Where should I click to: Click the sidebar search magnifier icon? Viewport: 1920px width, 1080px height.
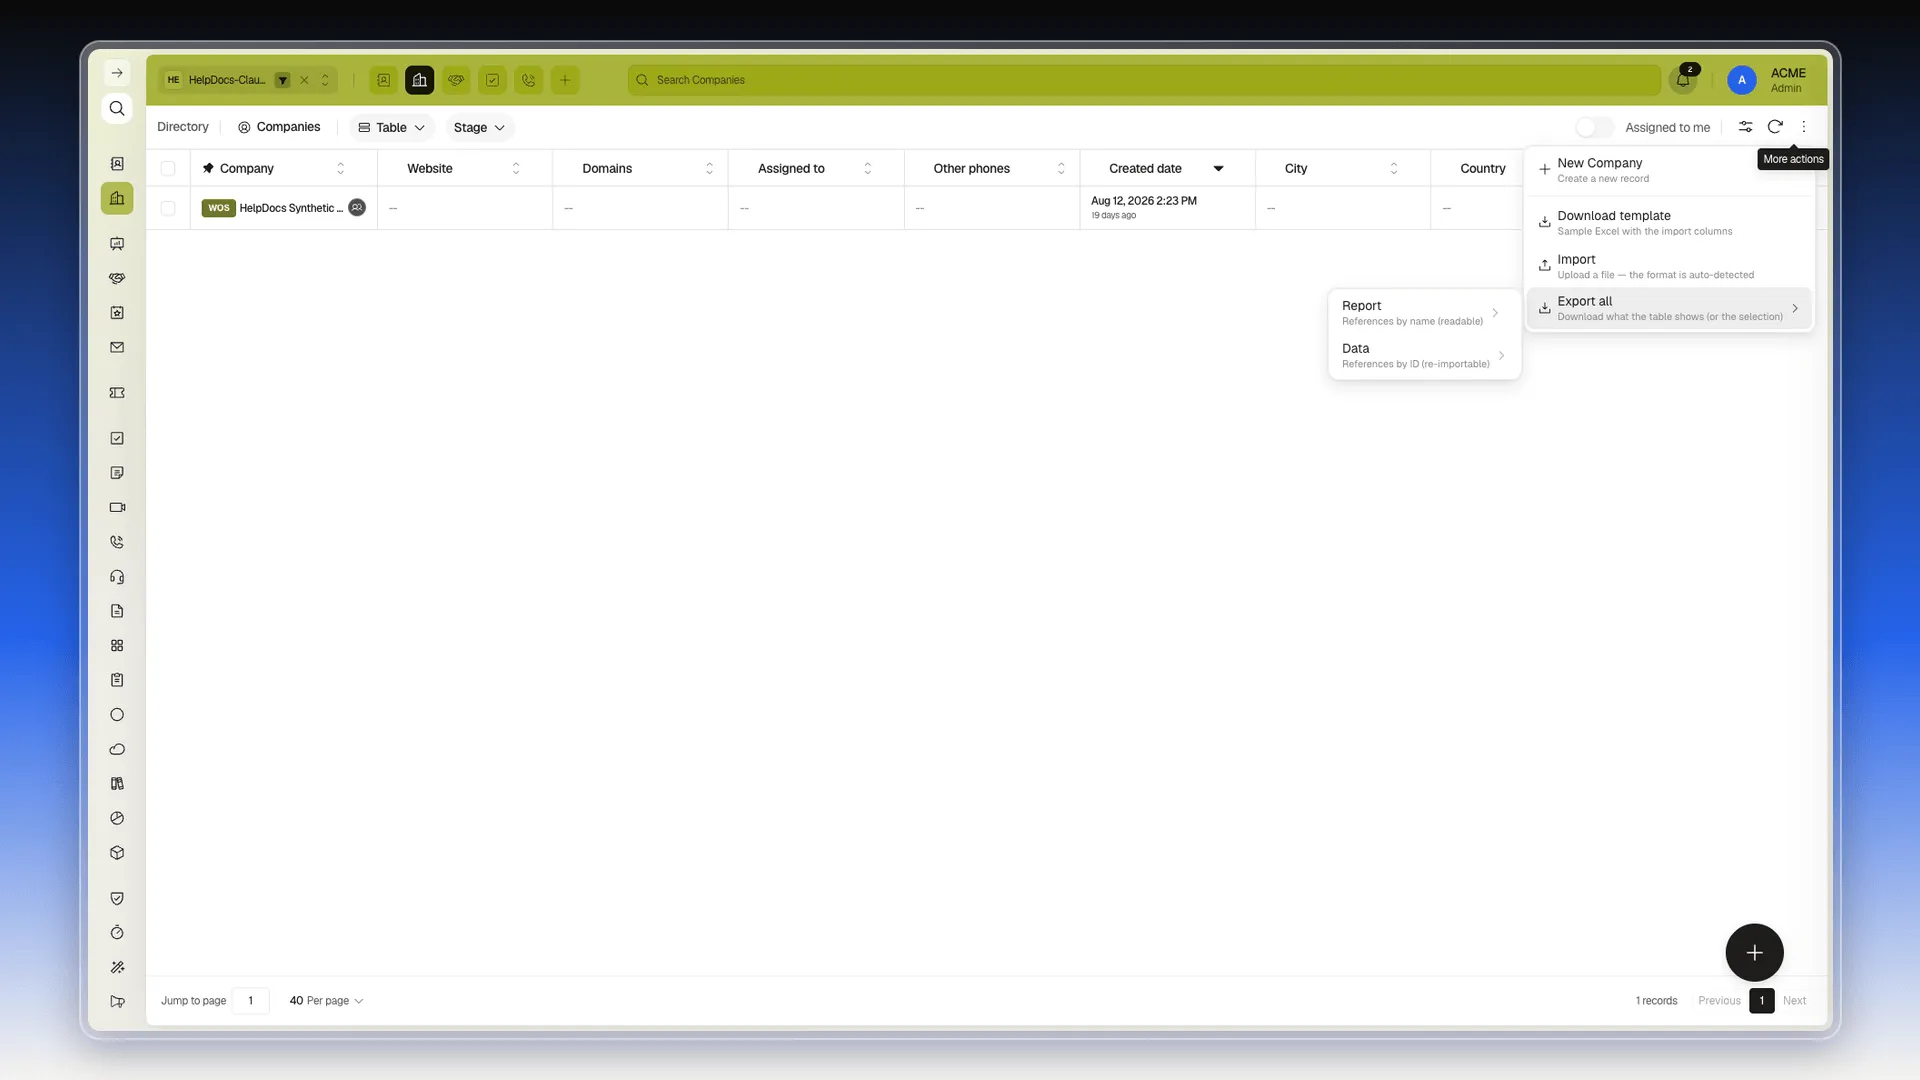point(117,108)
